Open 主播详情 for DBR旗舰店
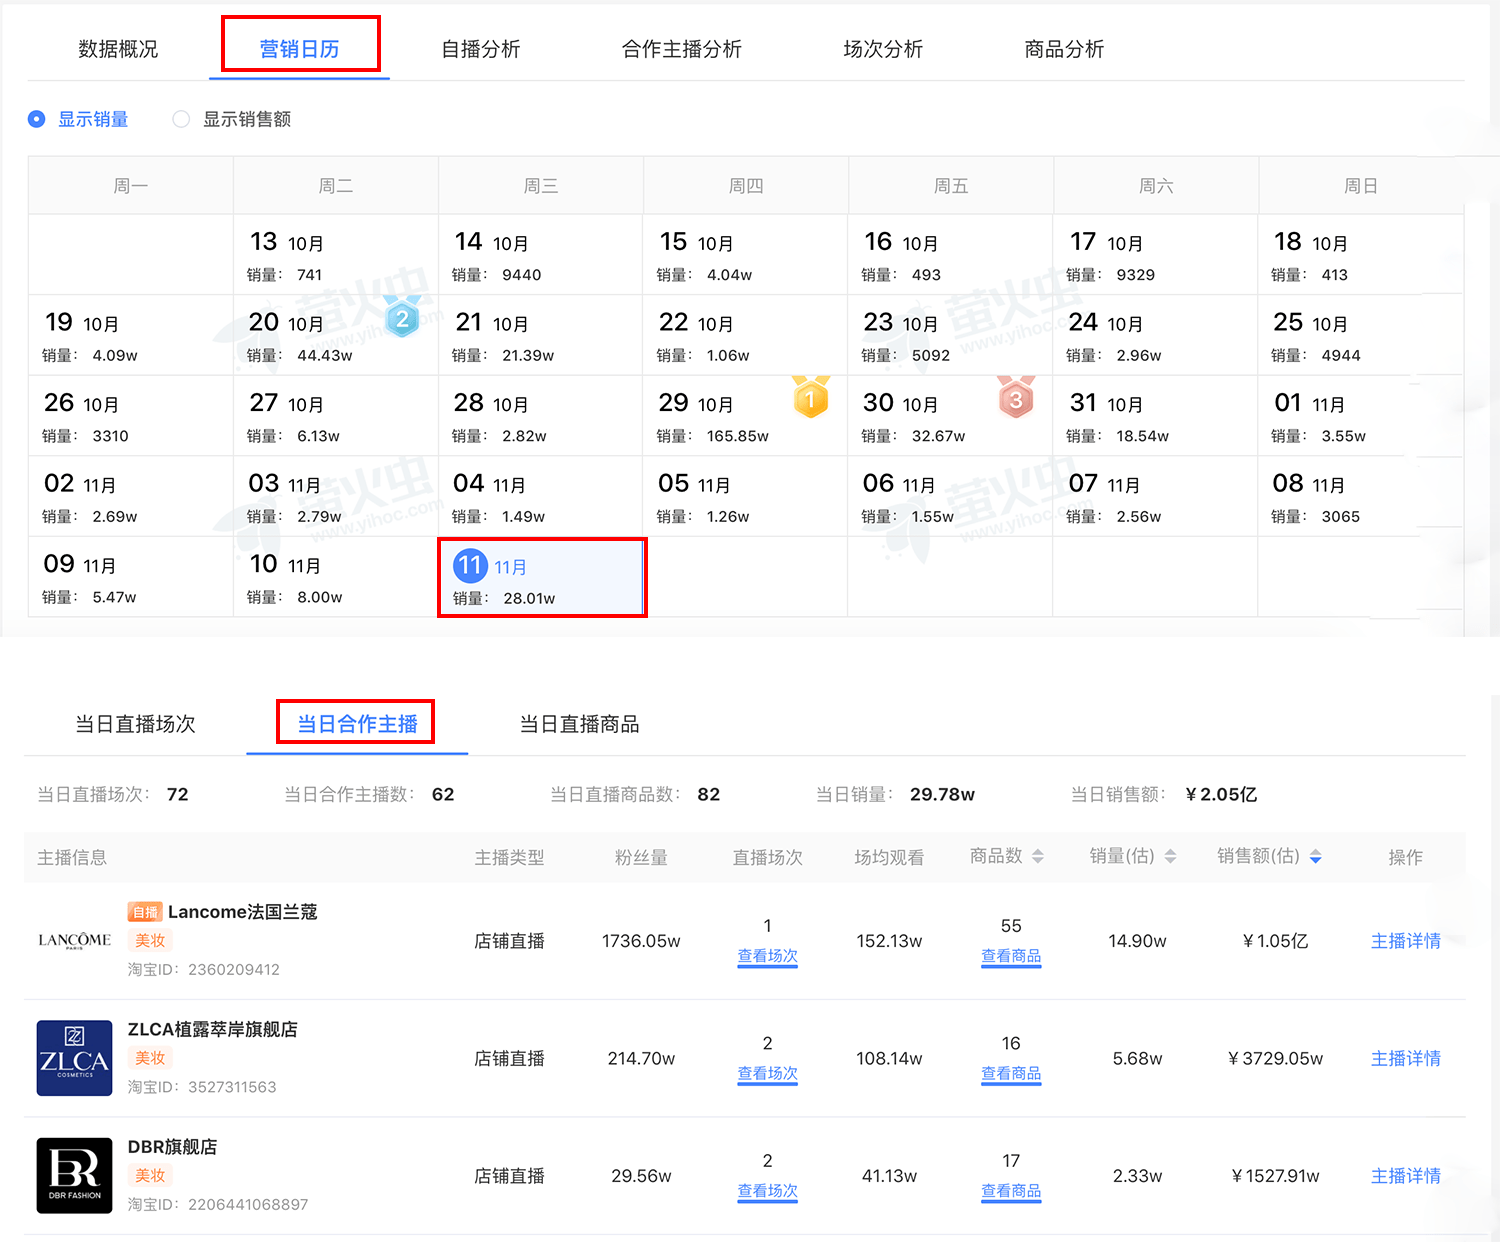 (1406, 1176)
